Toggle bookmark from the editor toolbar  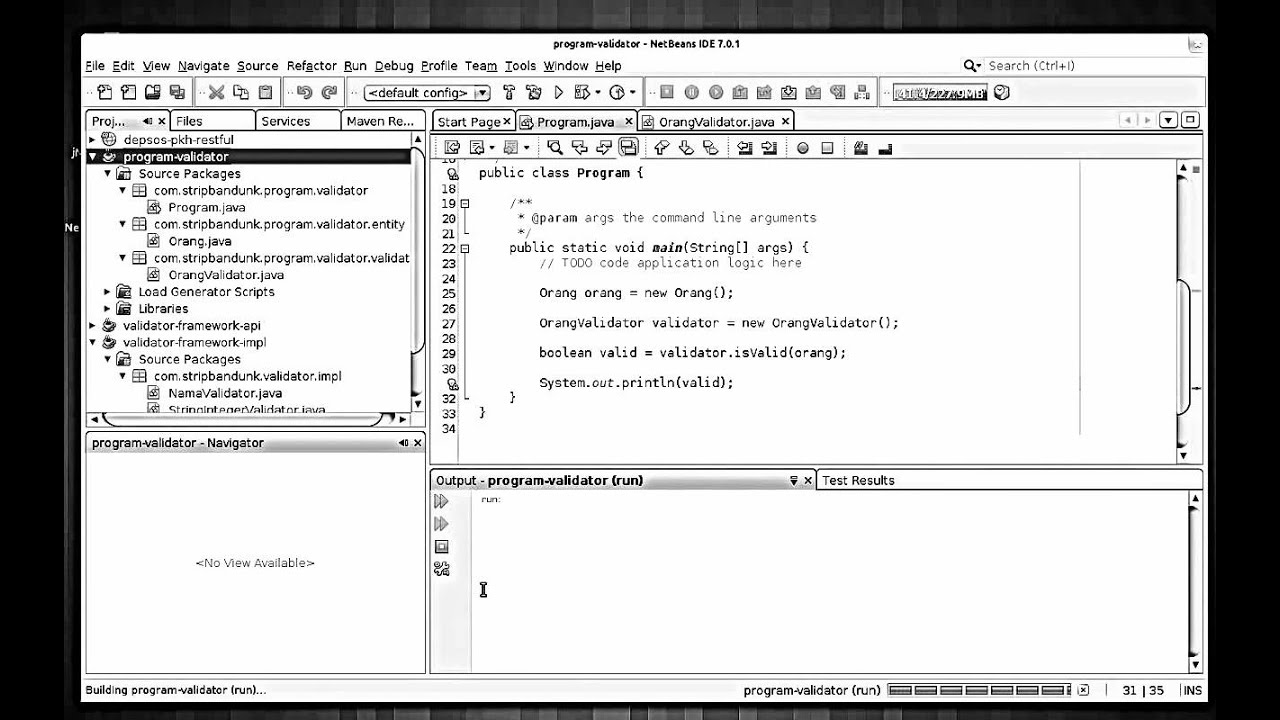pos(710,147)
